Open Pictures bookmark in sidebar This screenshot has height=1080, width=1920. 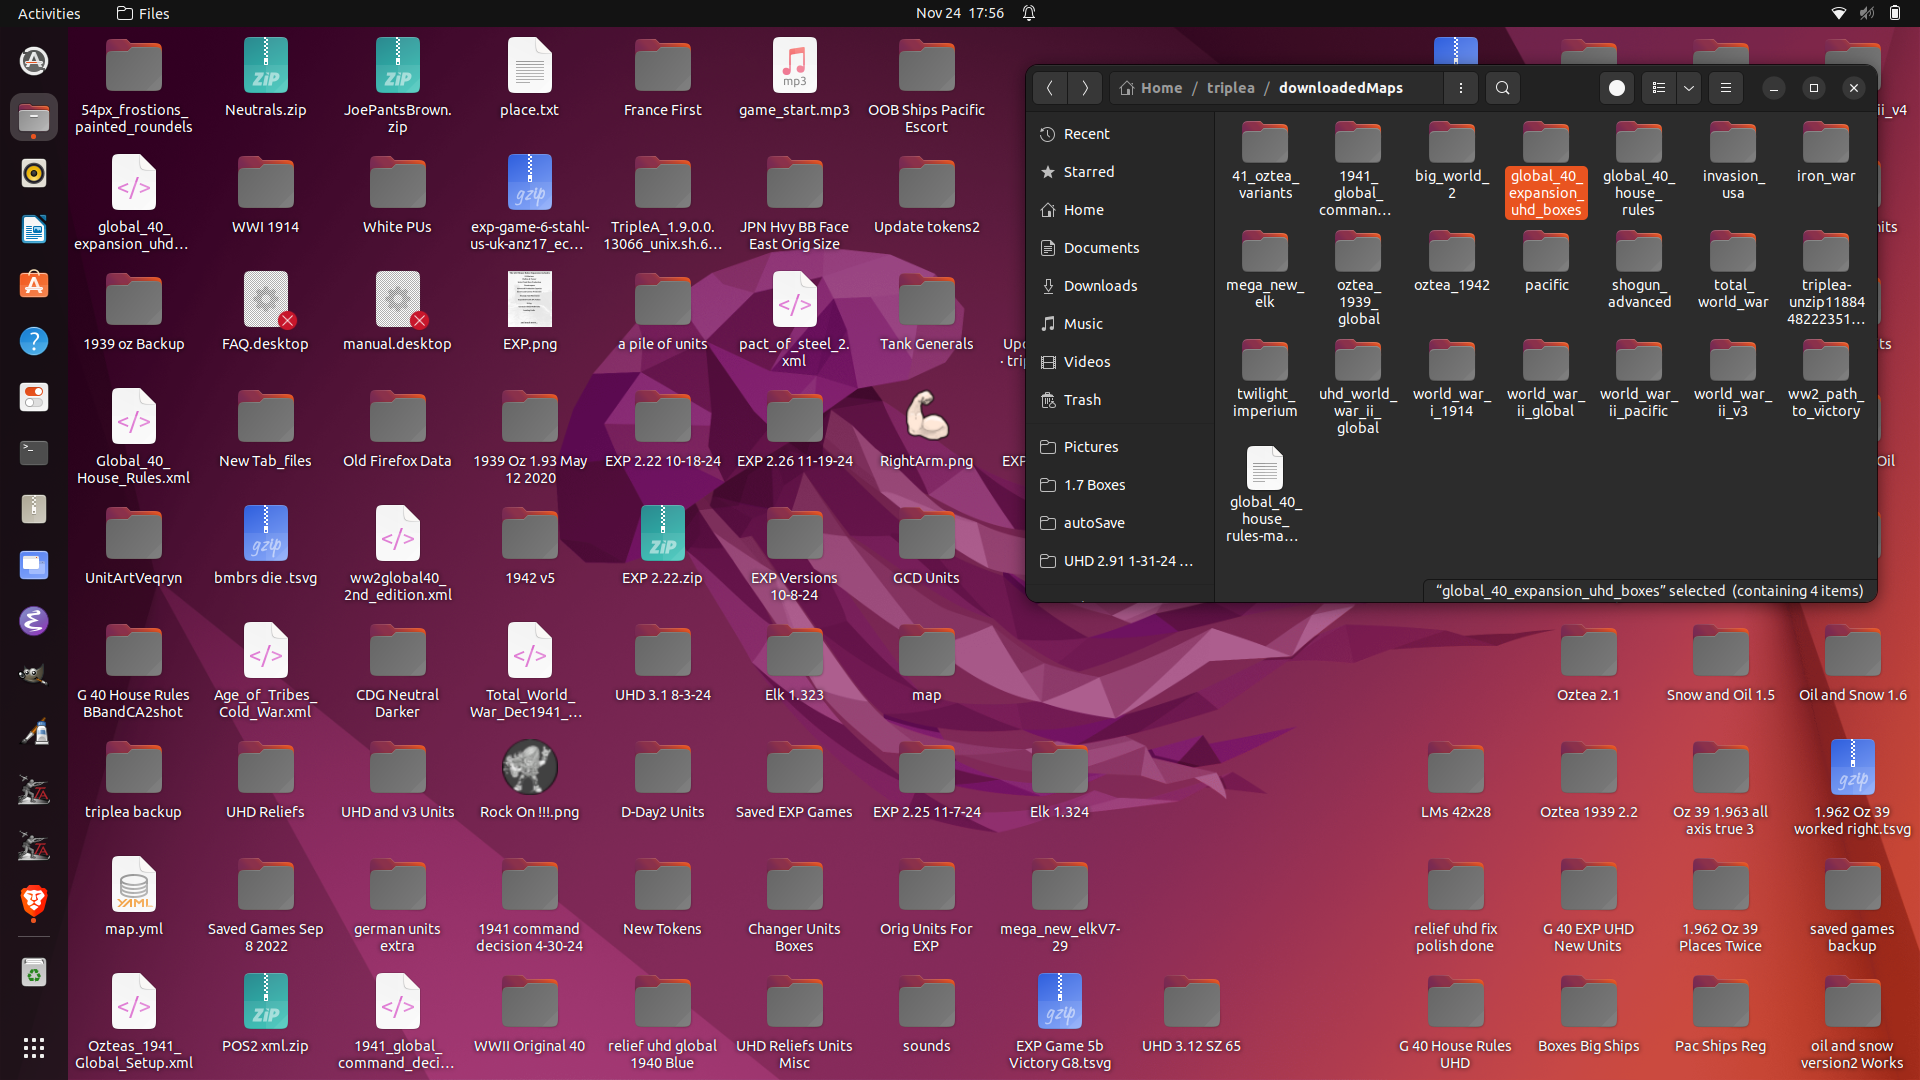1120,447
